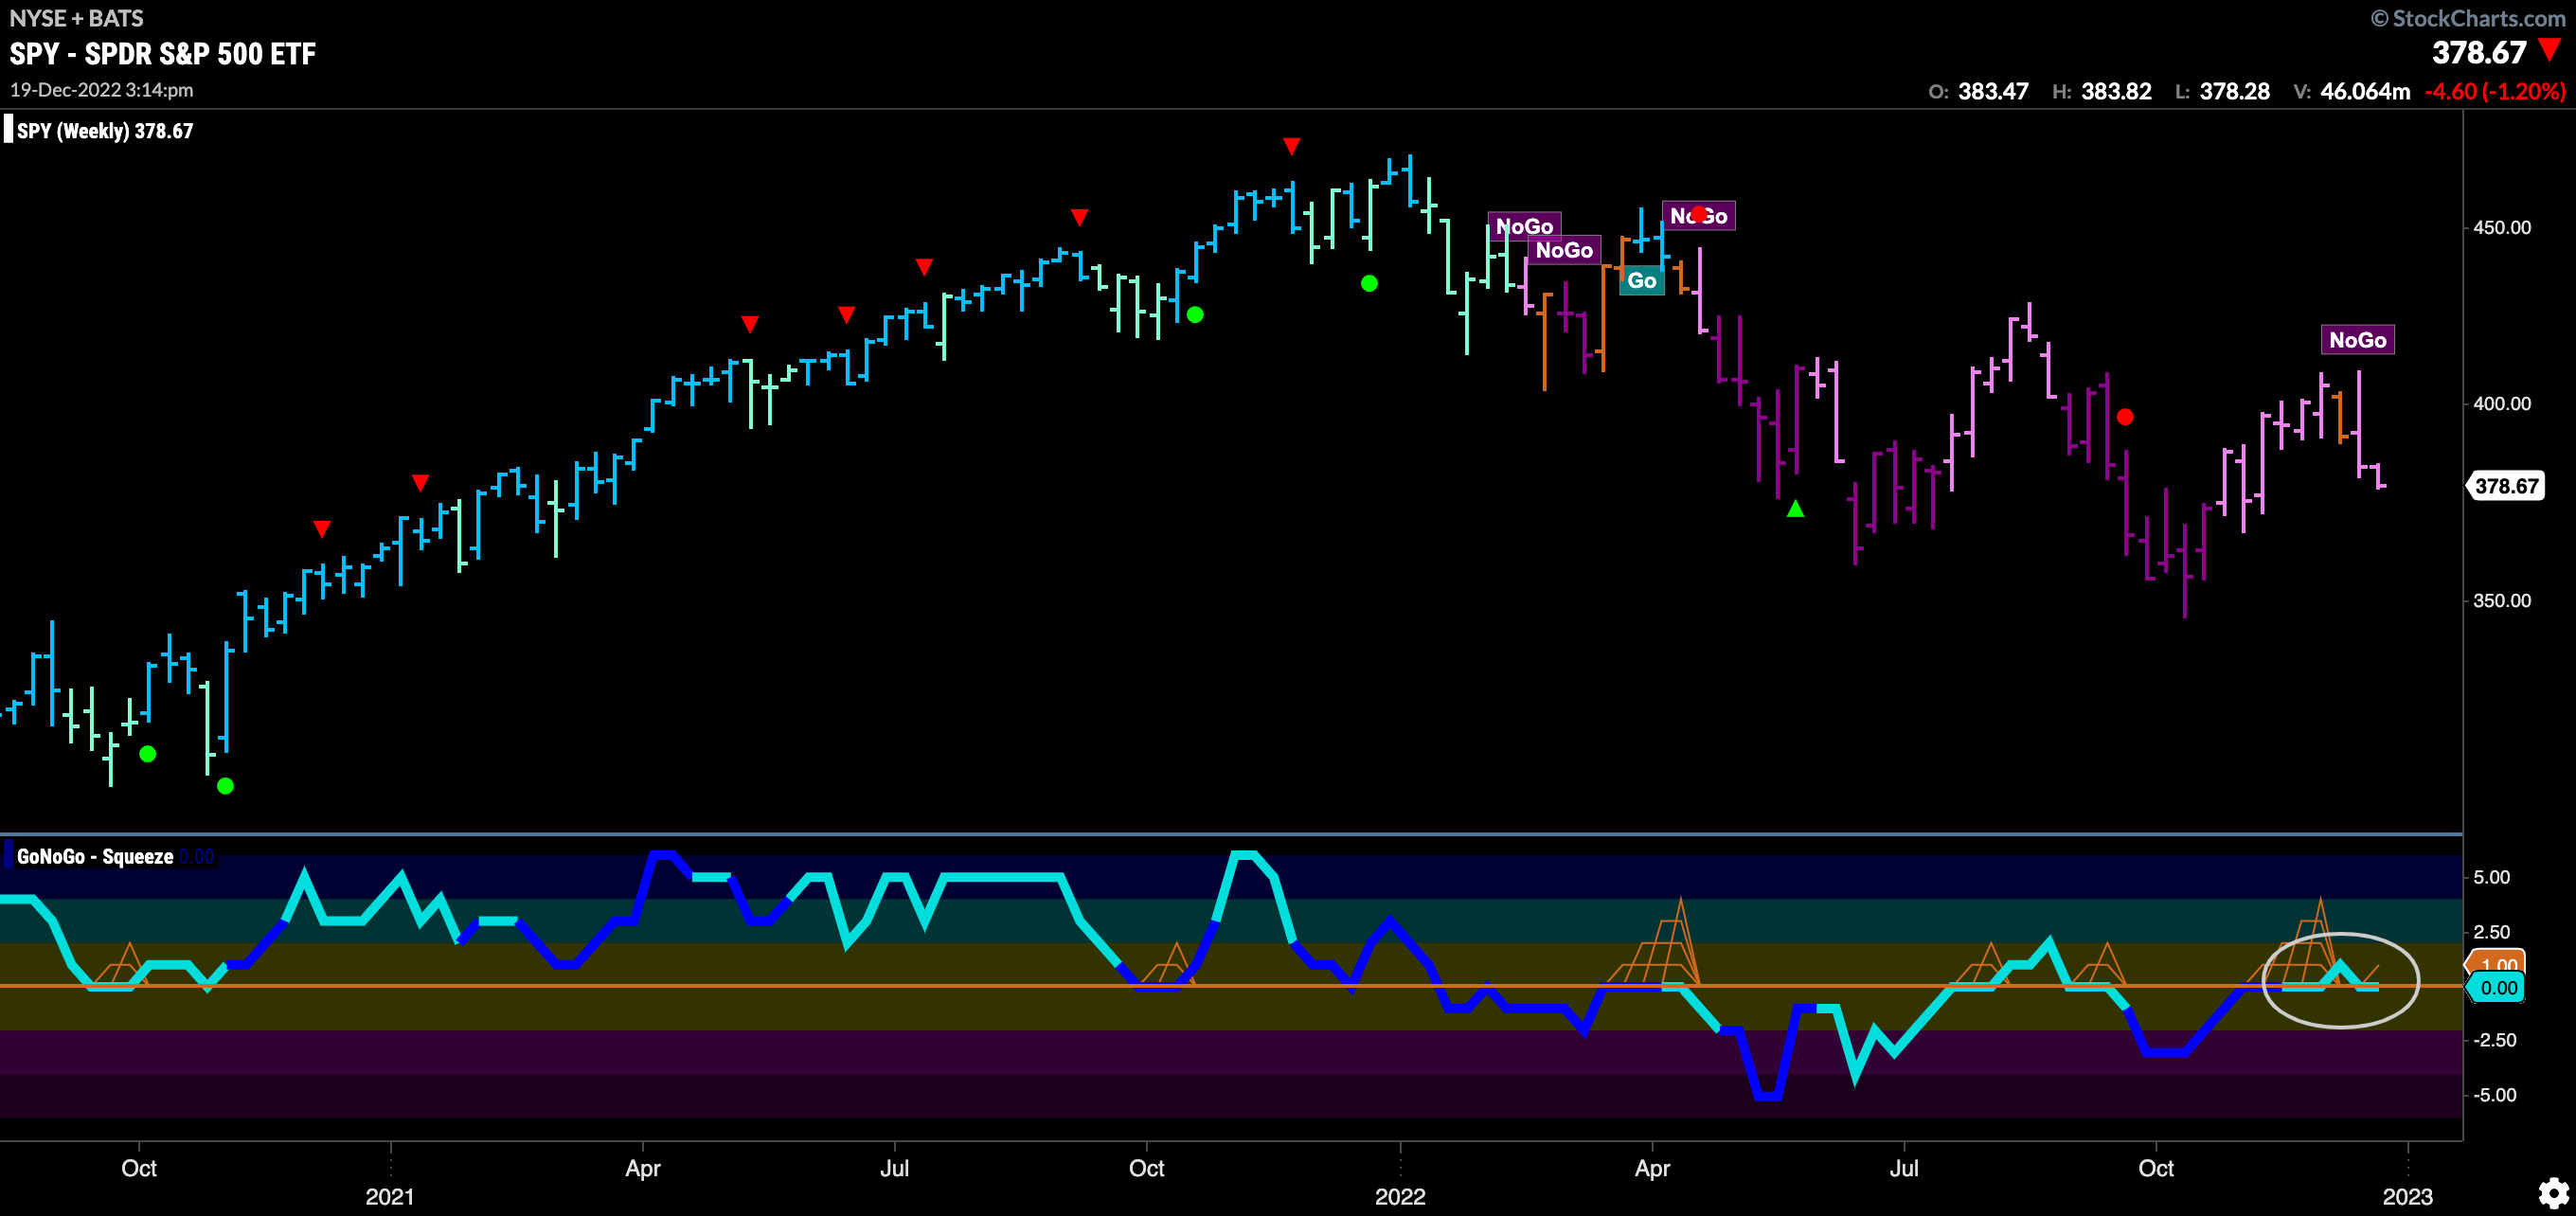Click the 450.00 price axis label
Screen dimensions: 2576x1216
[x=2502, y=228]
